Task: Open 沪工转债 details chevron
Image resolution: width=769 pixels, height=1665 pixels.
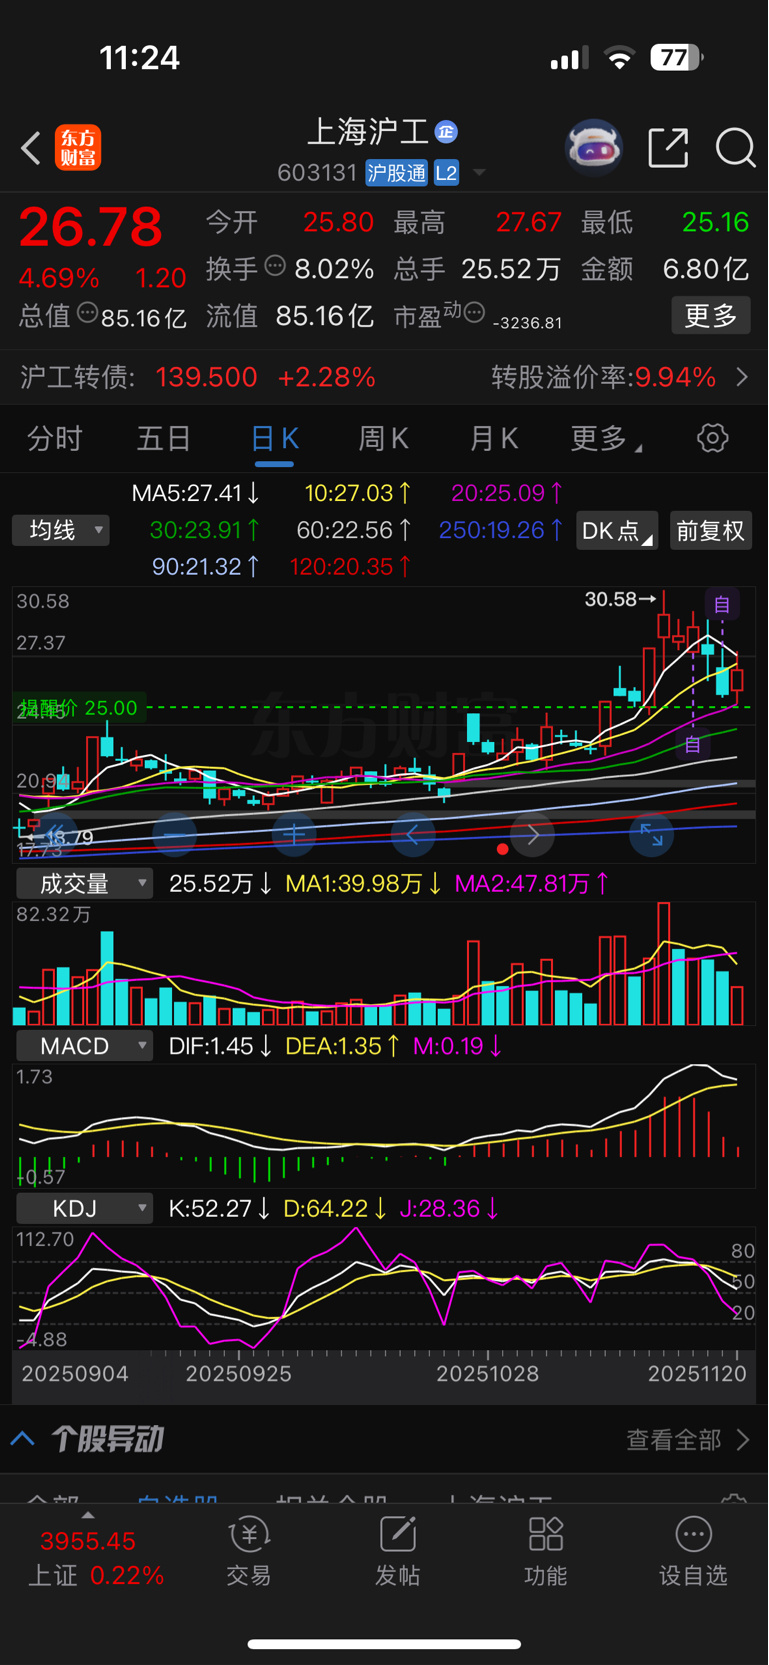Action: [743, 377]
